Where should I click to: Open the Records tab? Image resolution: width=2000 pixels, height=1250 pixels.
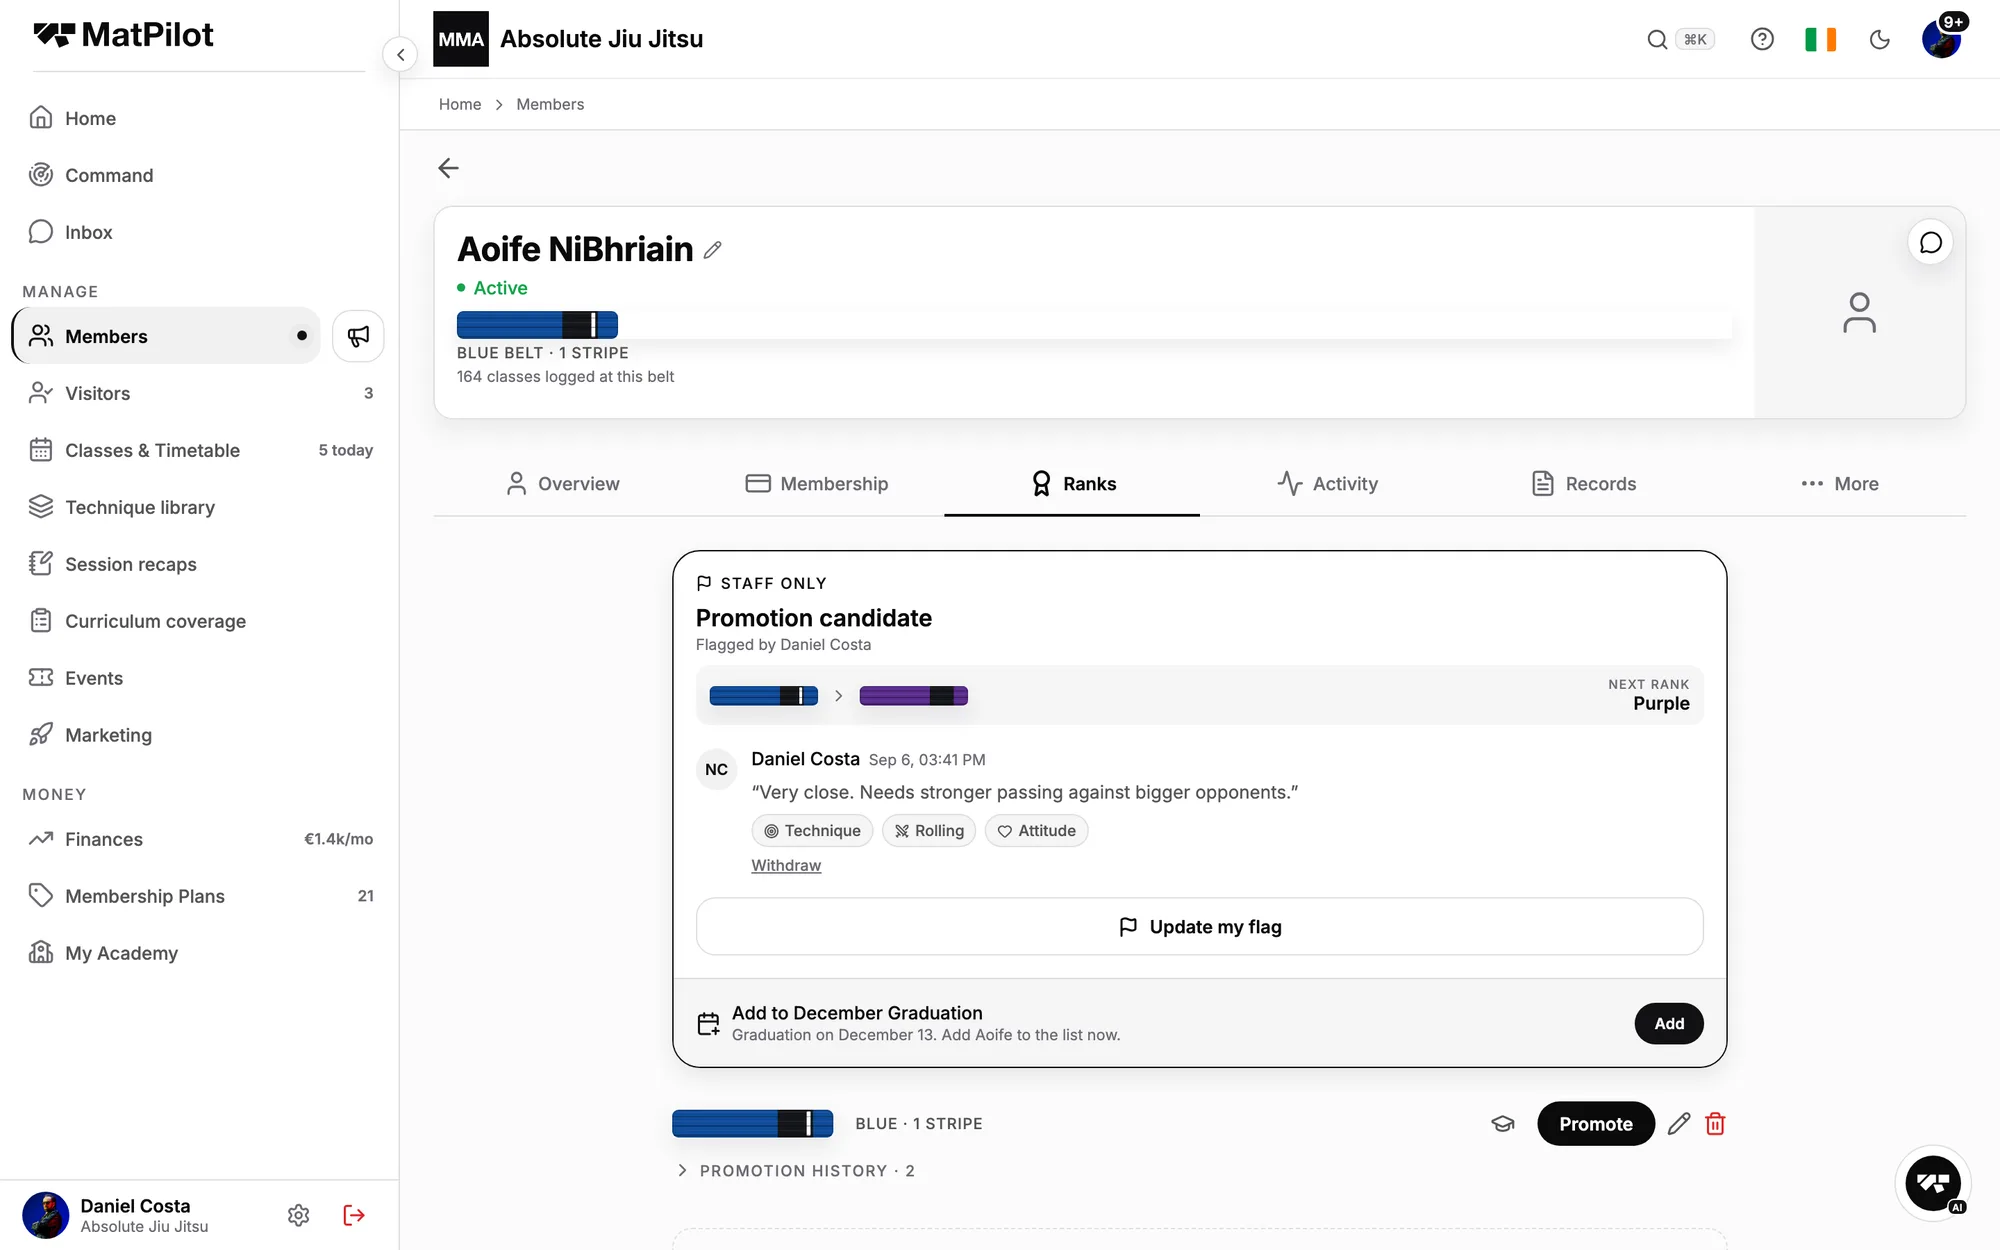(x=1584, y=484)
